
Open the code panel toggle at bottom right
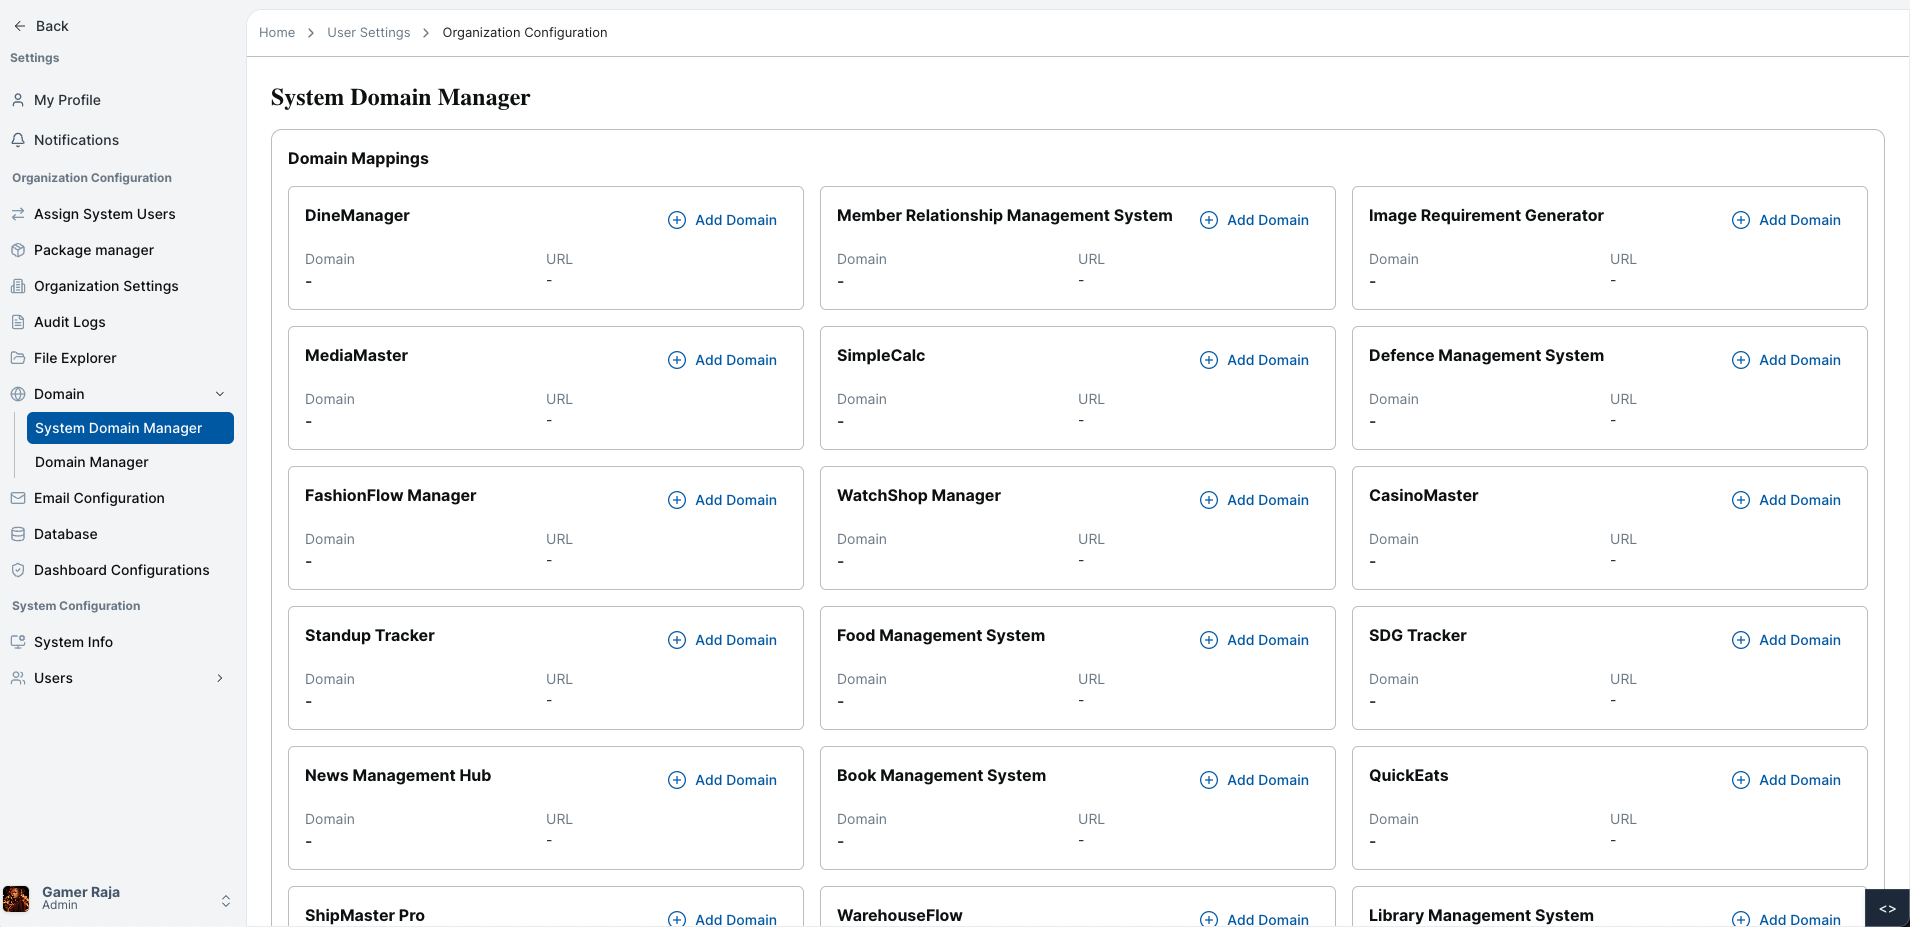tap(1888, 908)
